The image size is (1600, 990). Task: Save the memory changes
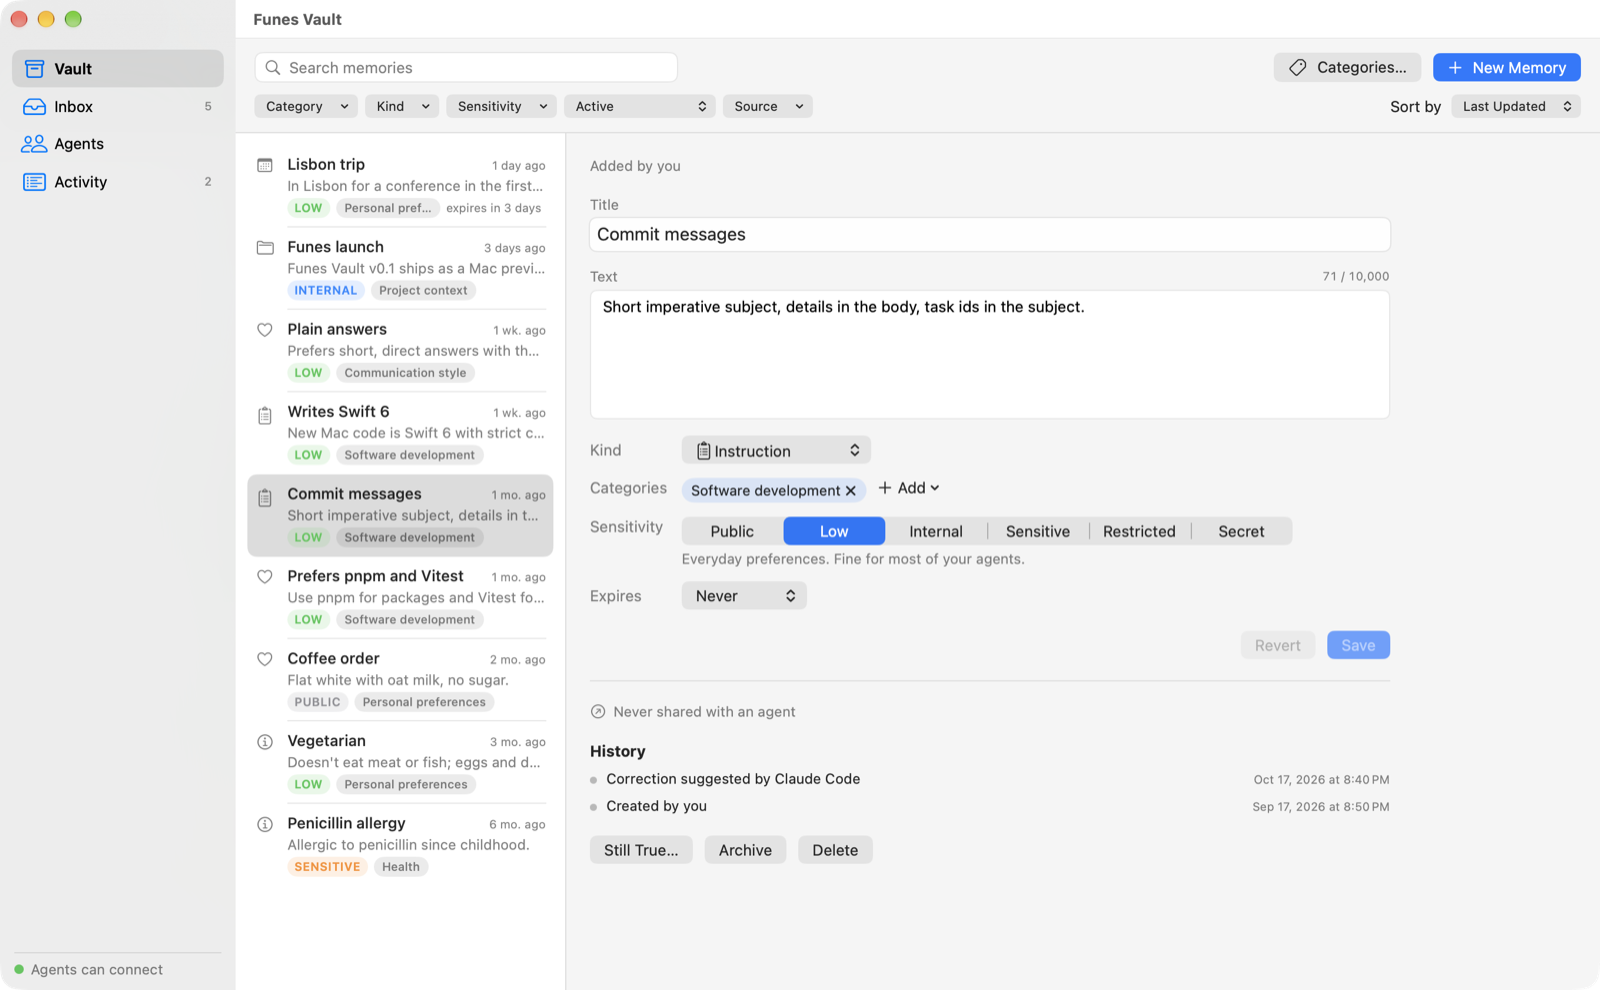[1358, 645]
